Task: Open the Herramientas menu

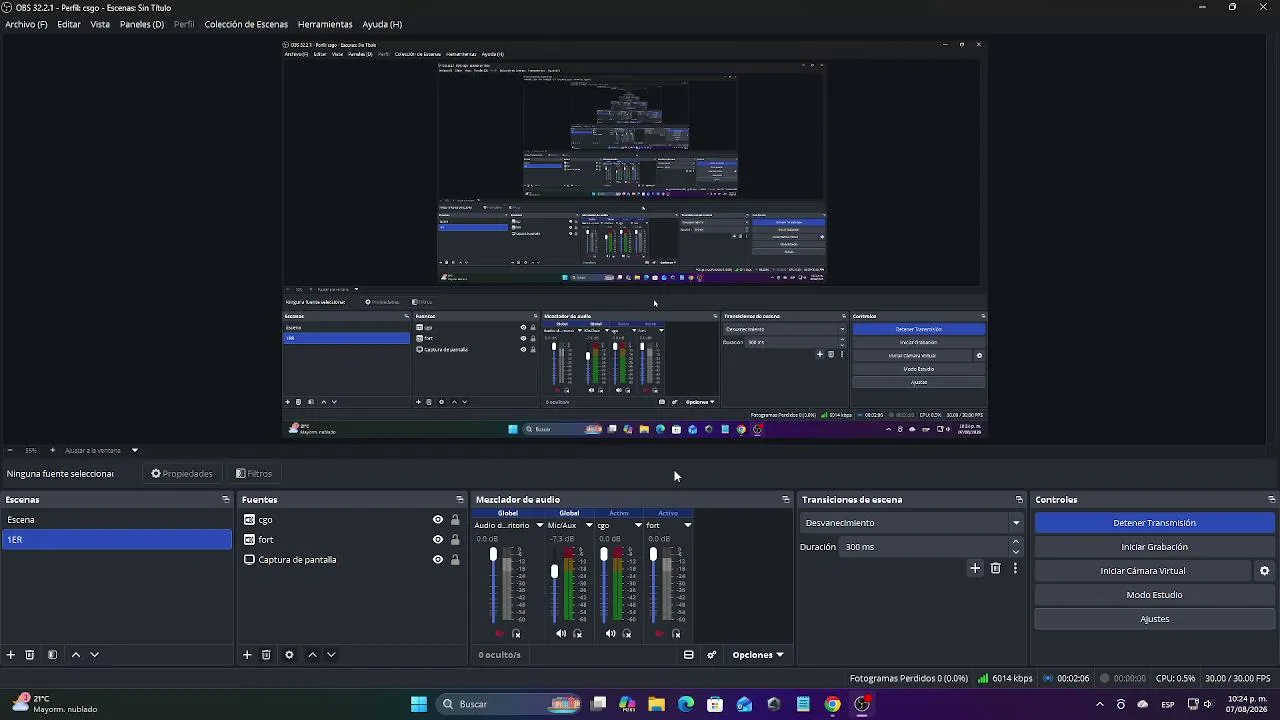Action: [325, 24]
